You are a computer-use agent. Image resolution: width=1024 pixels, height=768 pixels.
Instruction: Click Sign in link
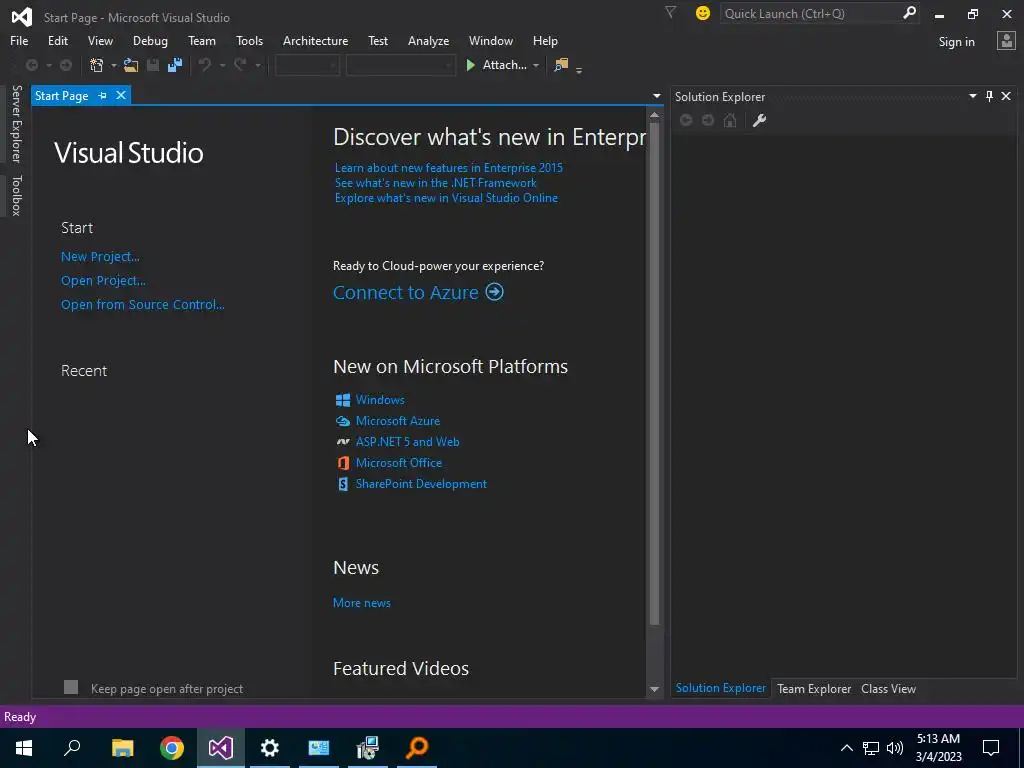(956, 42)
